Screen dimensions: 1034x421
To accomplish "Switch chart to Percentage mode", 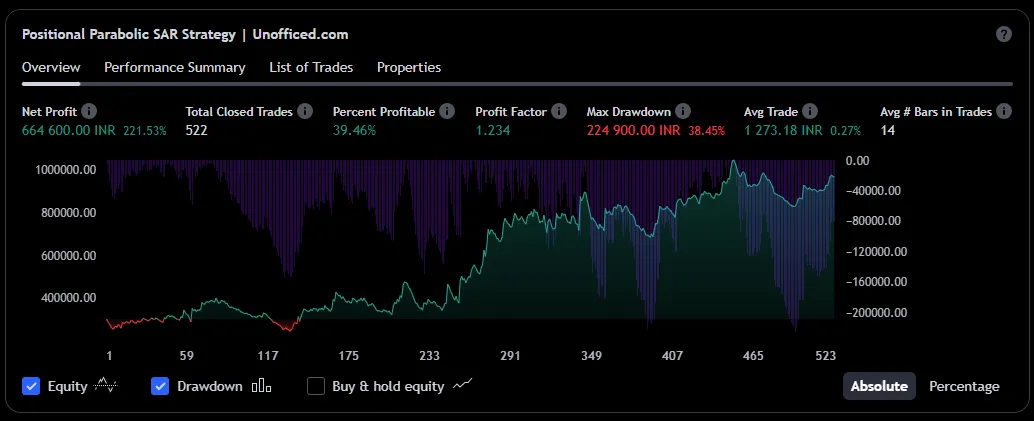I will (963, 386).
